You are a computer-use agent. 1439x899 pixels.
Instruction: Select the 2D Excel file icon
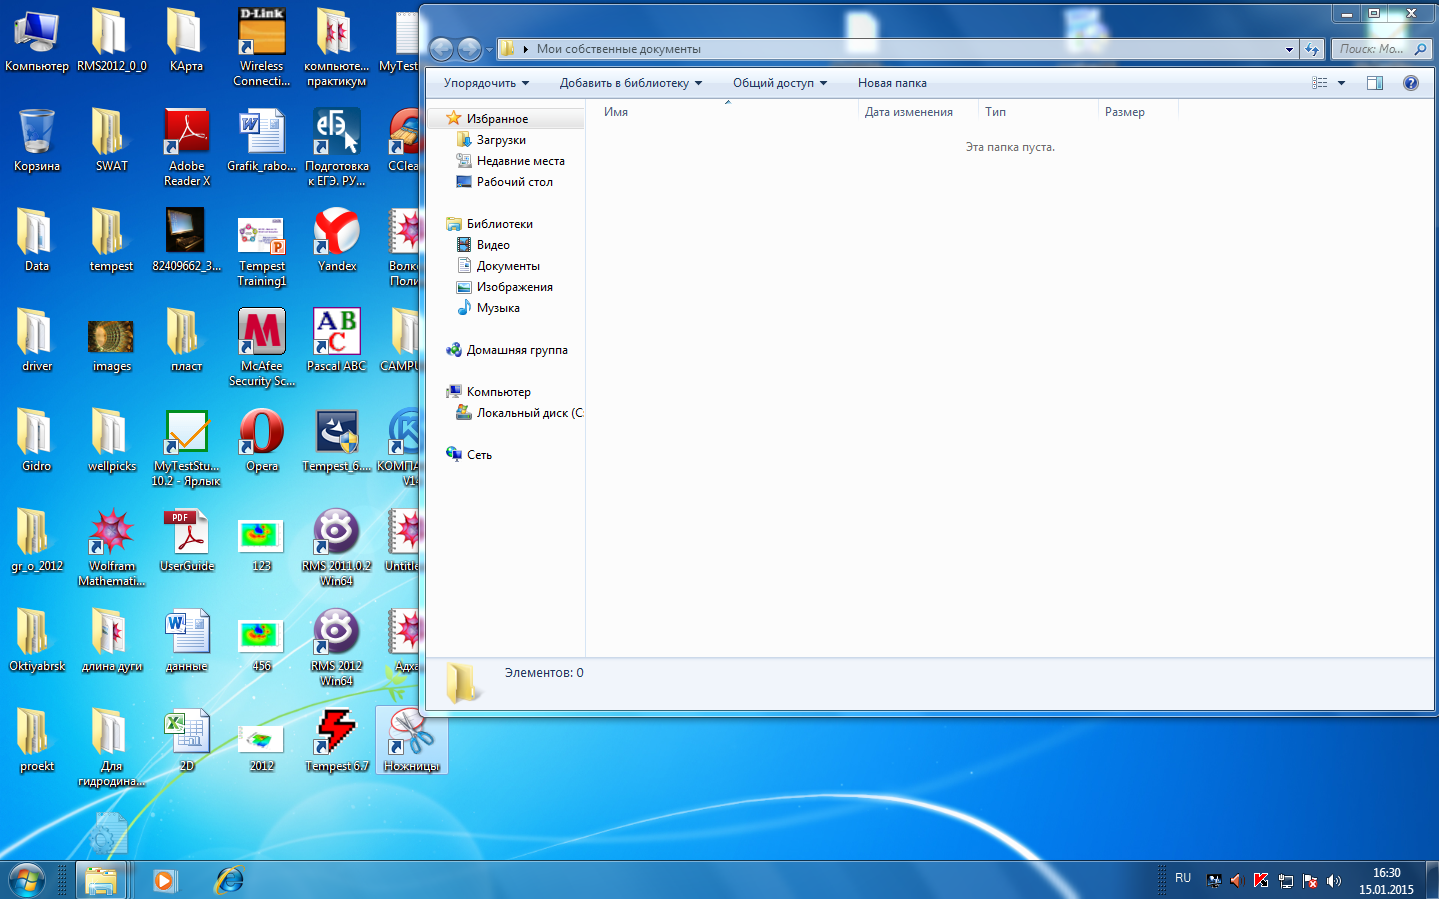pos(187,740)
